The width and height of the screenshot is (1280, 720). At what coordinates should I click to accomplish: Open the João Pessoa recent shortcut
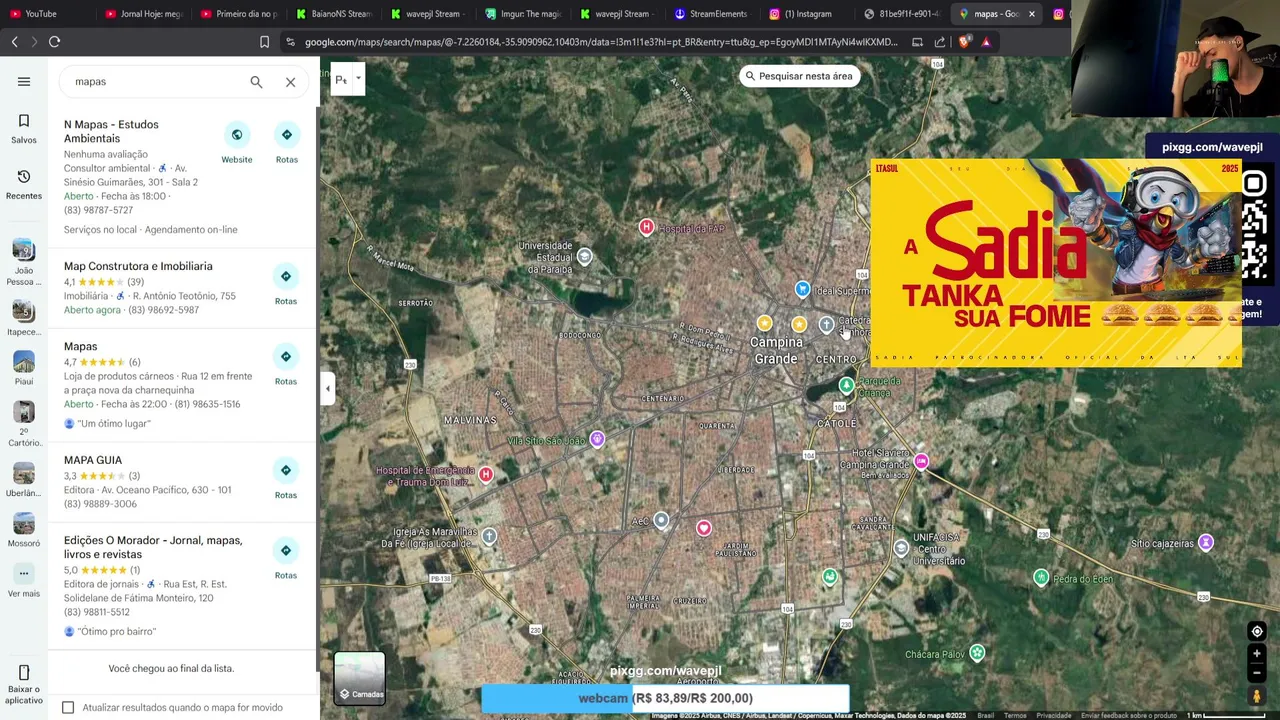click(24, 261)
